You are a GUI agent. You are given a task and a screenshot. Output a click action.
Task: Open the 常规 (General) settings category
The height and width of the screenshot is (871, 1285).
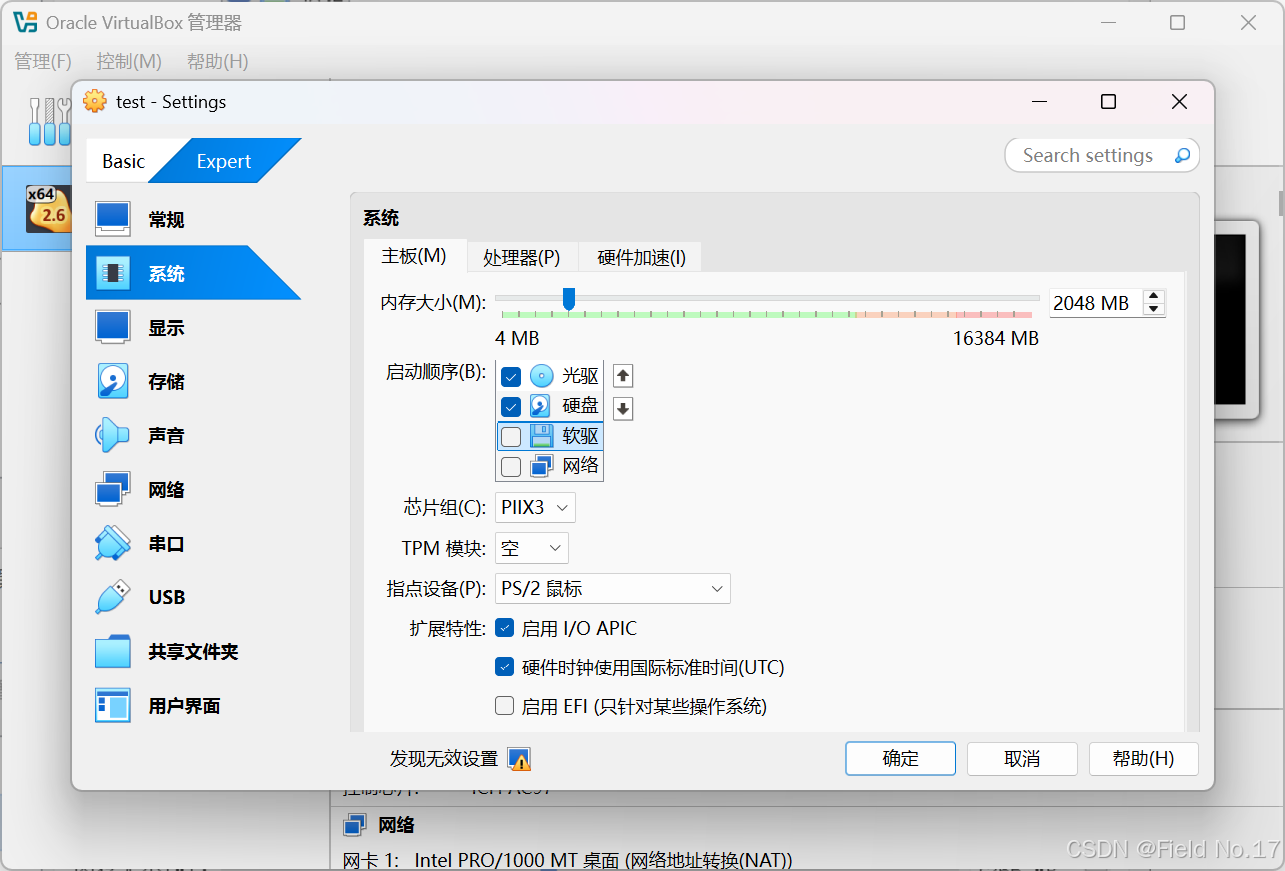pyautogui.click(x=193, y=219)
